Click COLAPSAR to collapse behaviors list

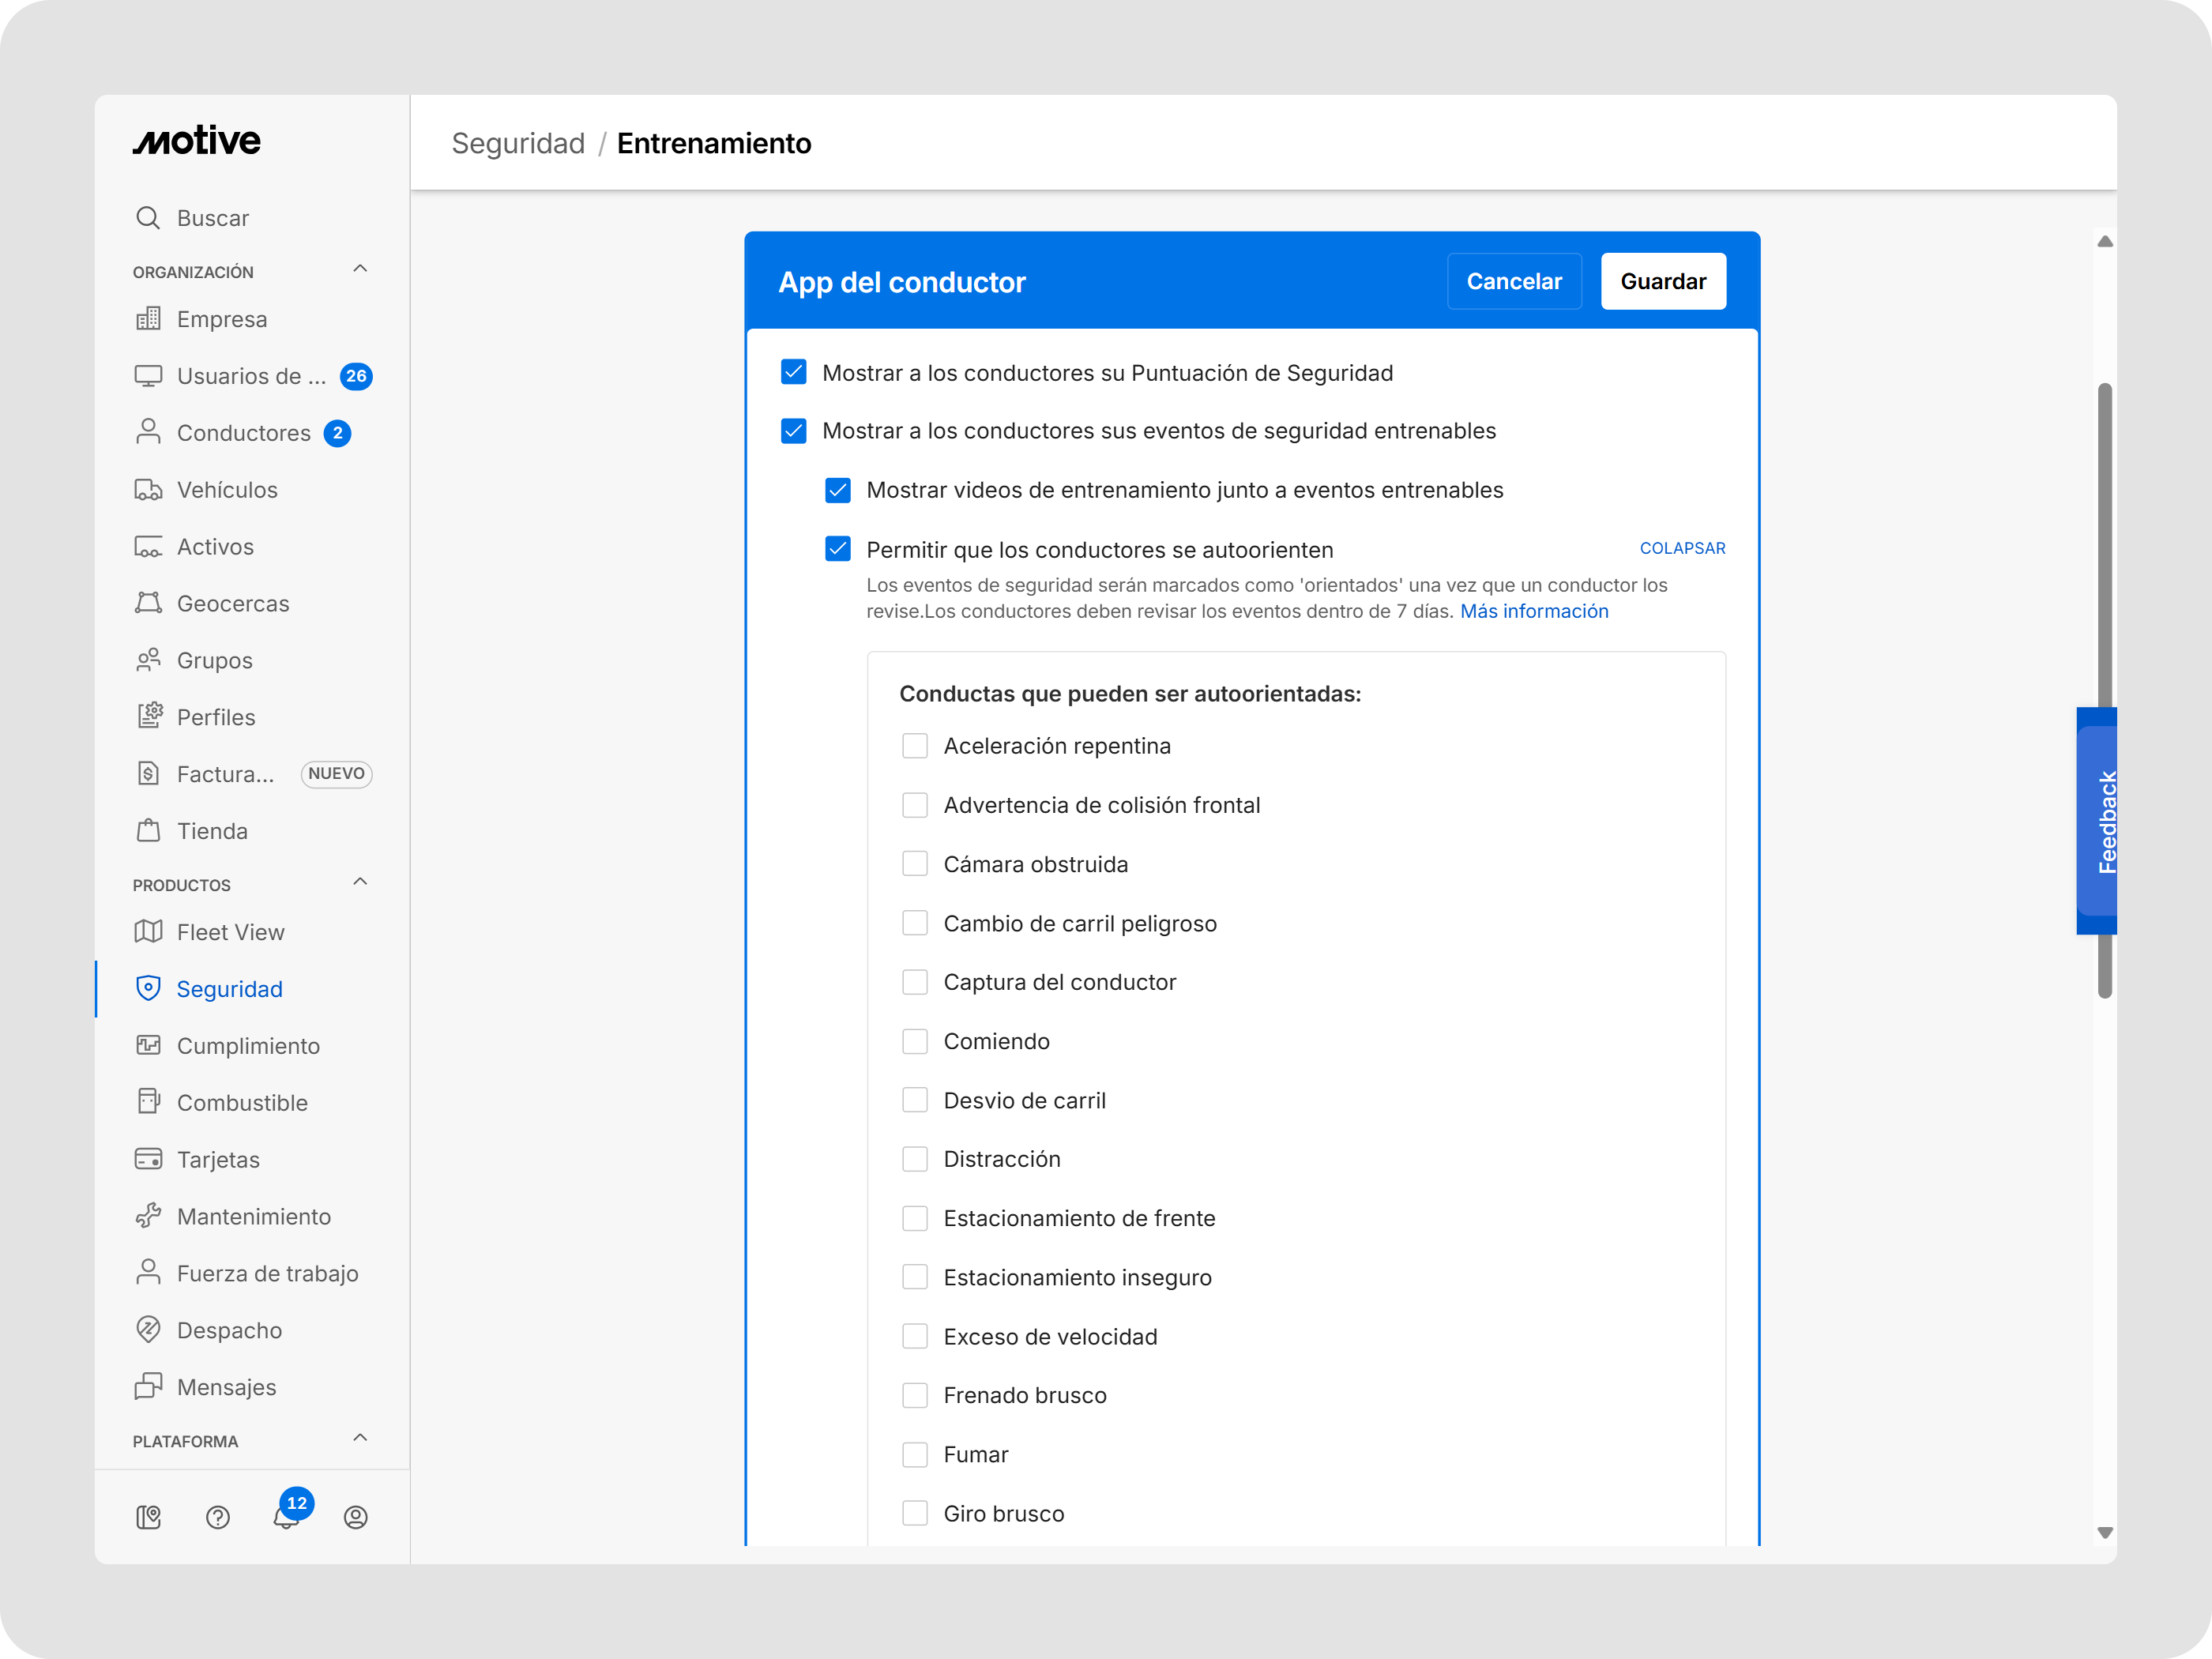[1682, 548]
